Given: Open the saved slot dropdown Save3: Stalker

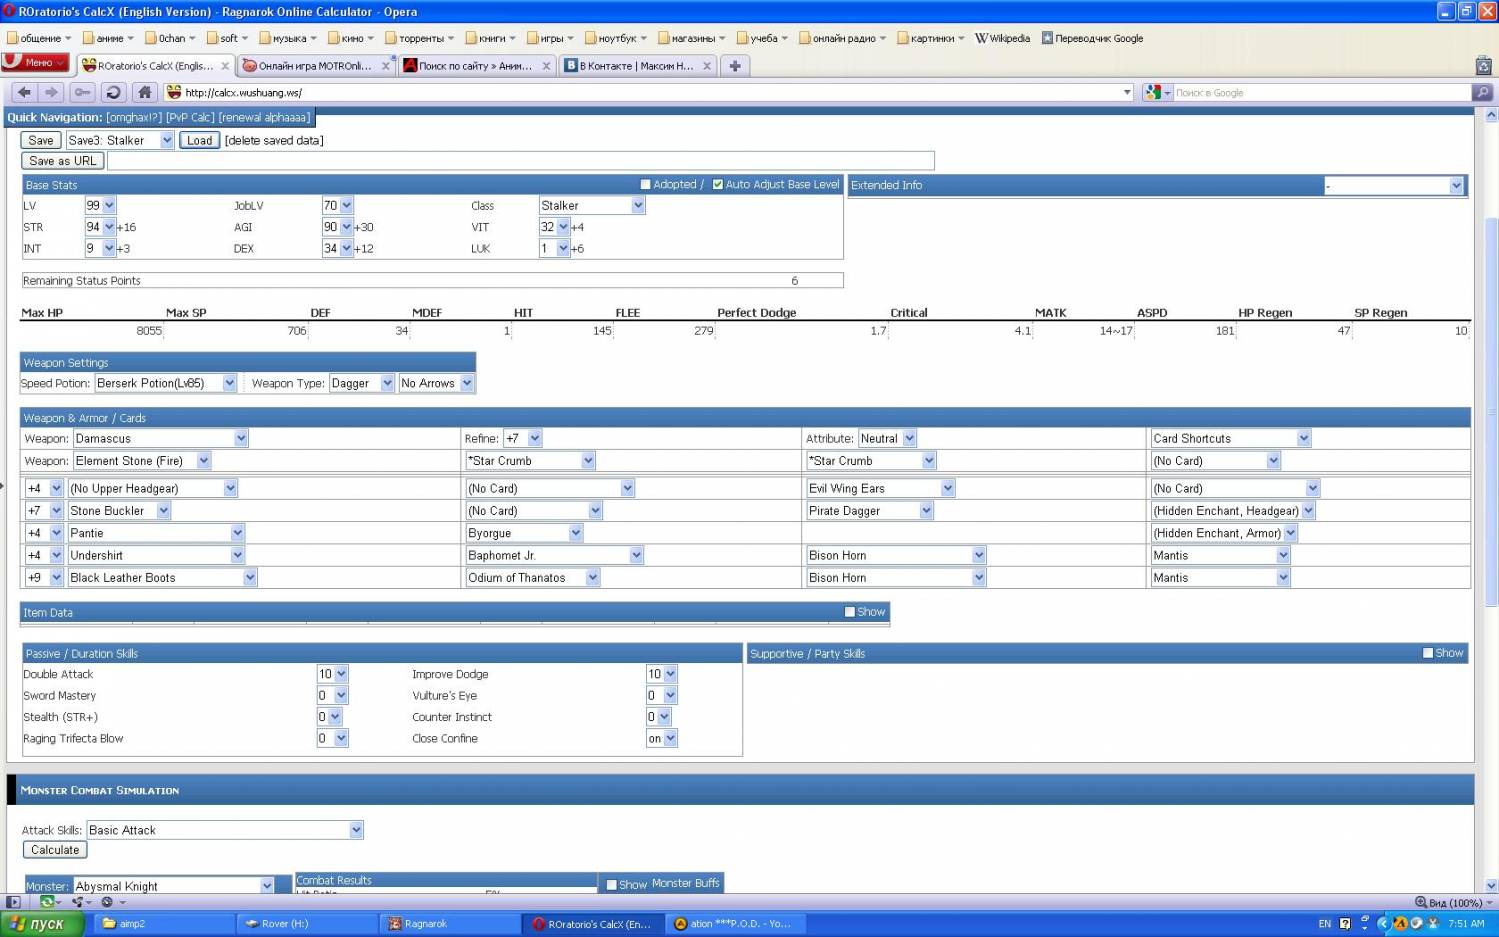Looking at the screenshot, I should click(x=120, y=140).
